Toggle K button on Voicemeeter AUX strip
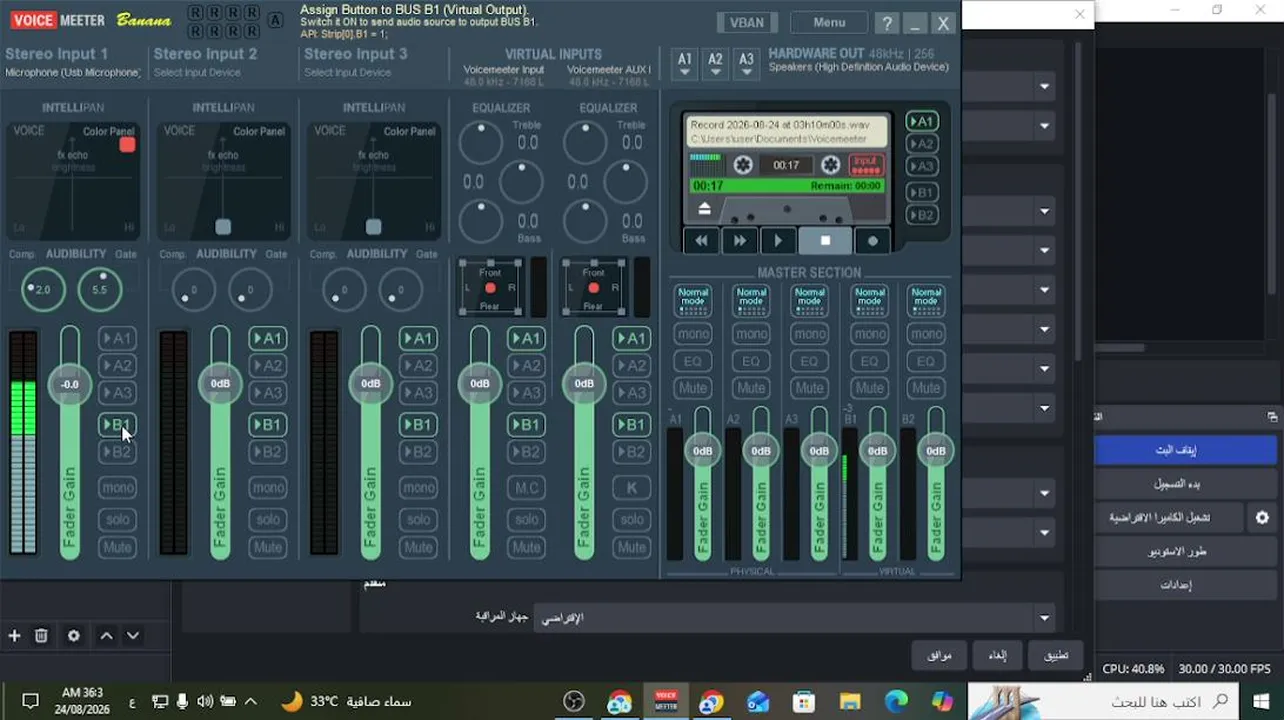Screen dimensions: 1284x720 pyautogui.click(x=631, y=488)
